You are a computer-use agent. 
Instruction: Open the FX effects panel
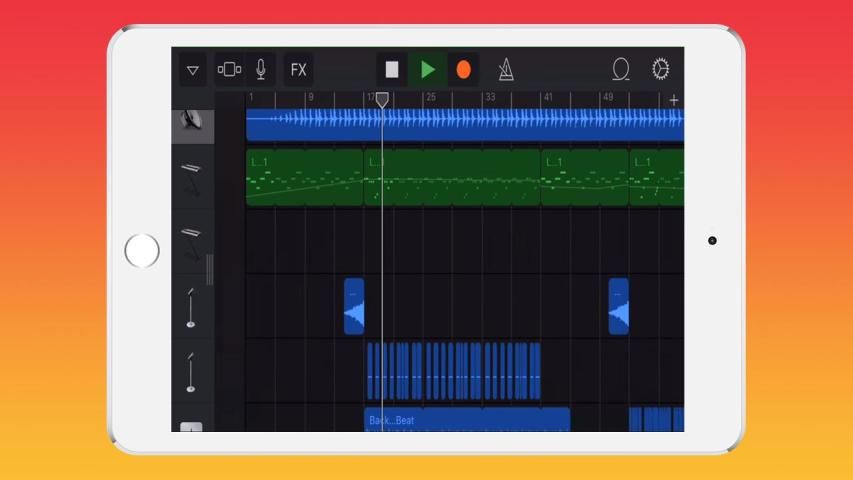(x=298, y=70)
